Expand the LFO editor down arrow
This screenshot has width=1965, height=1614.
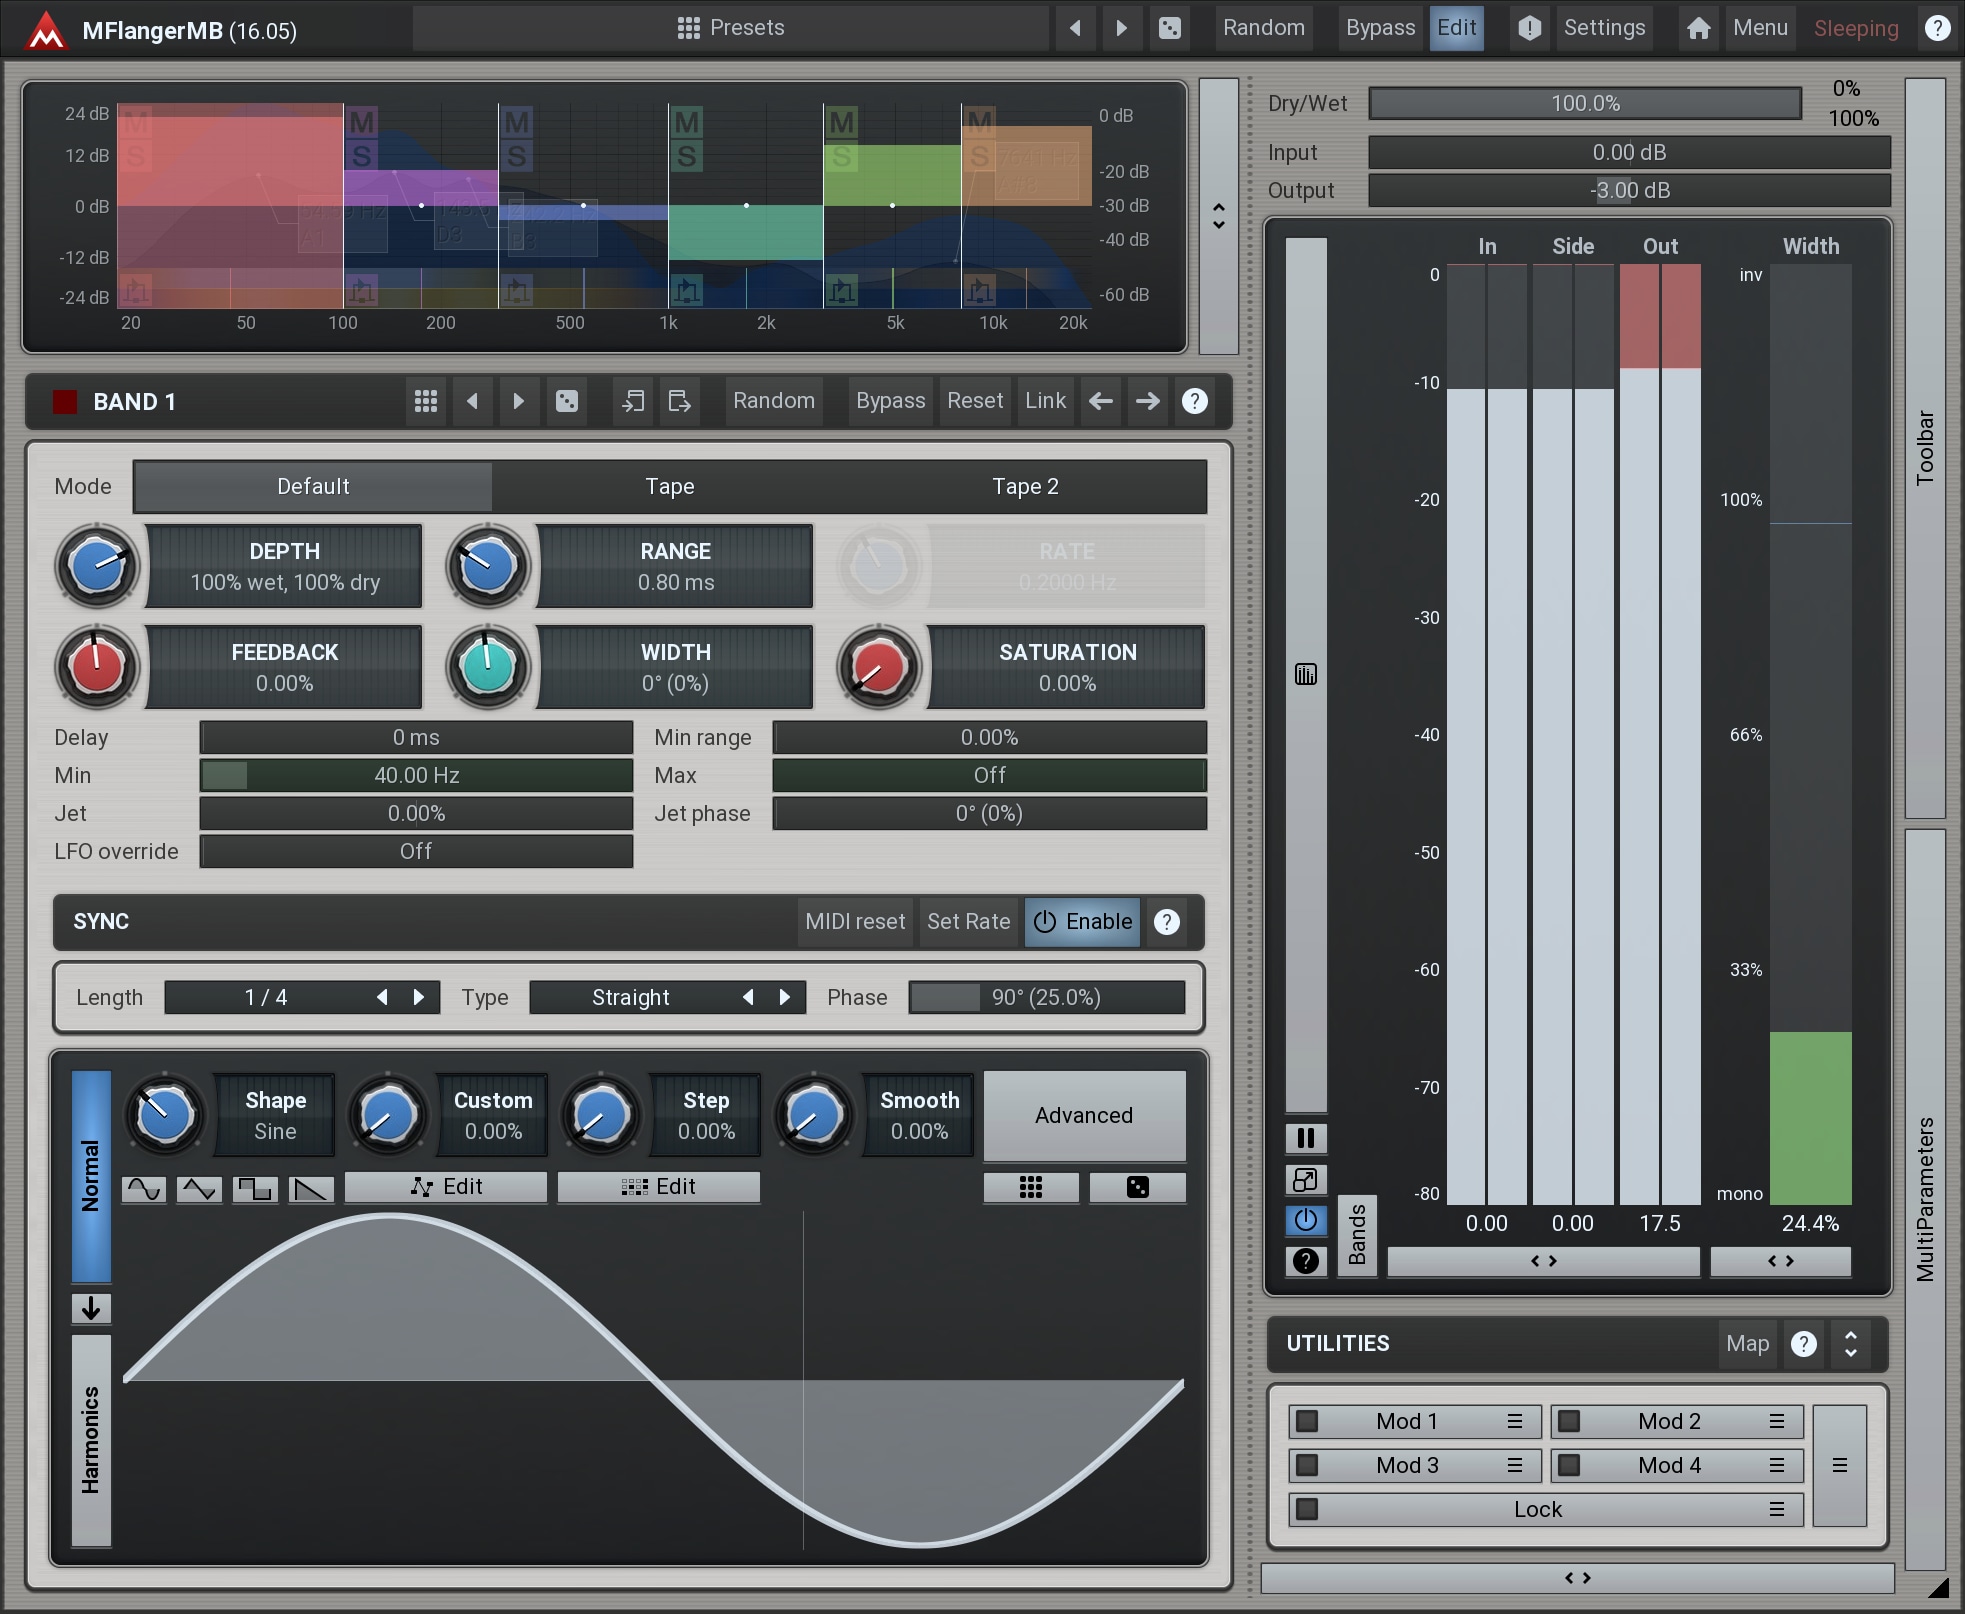(x=91, y=1308)
